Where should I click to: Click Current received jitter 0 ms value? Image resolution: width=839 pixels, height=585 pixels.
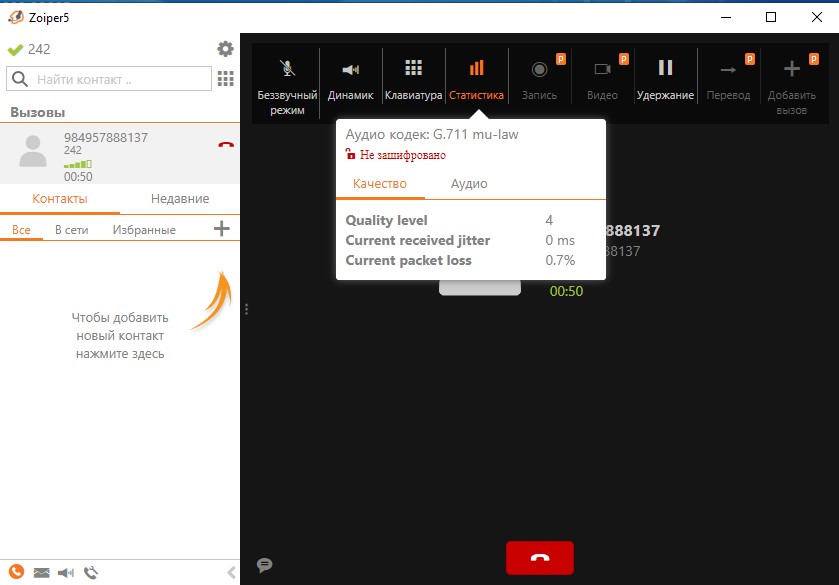coord(560,240)
